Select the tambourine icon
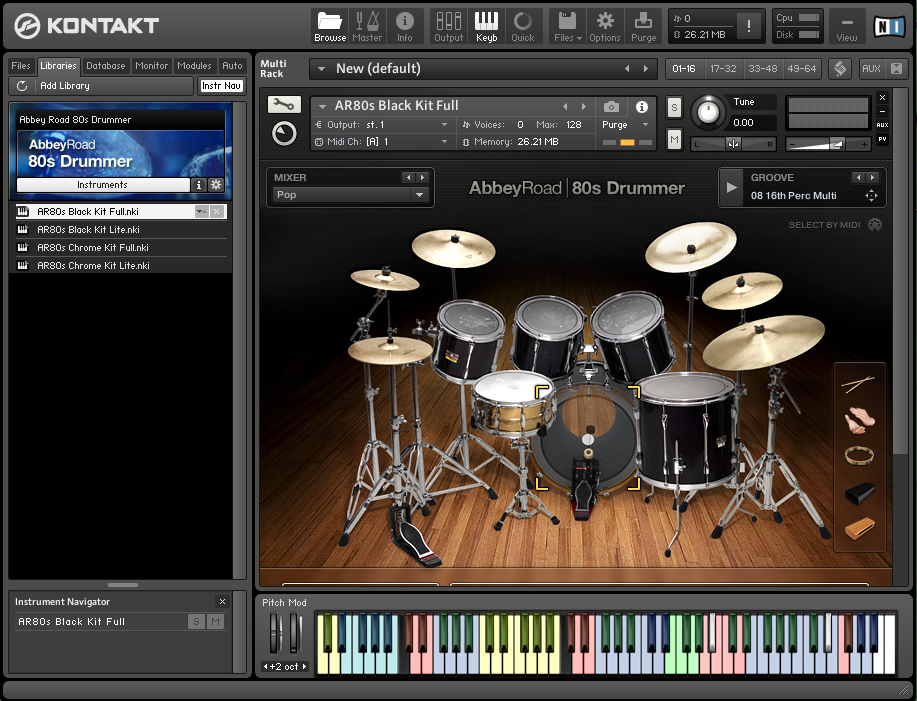 (859, 455)
